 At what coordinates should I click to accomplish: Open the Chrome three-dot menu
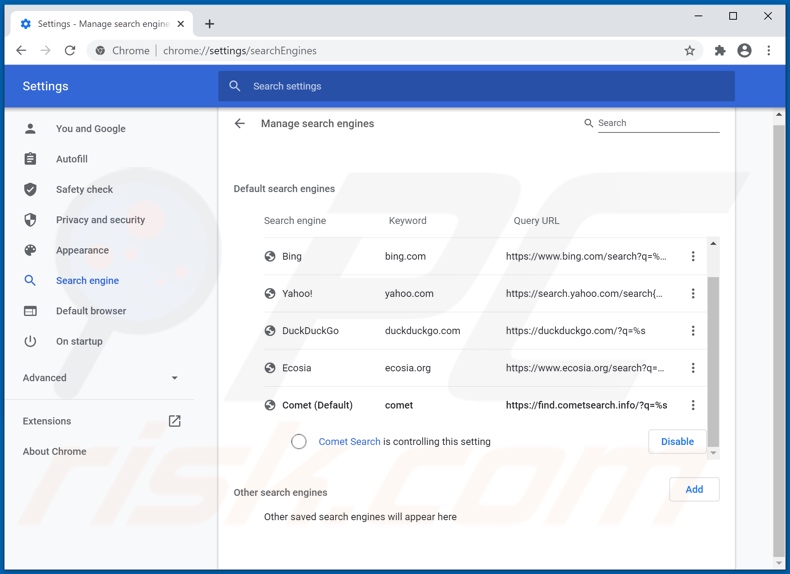tap(769, 50)
